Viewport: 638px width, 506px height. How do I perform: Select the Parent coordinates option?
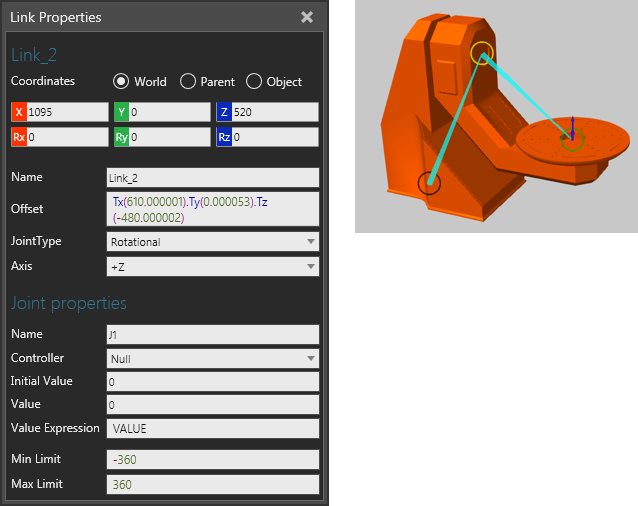click(x=188, y=81)
